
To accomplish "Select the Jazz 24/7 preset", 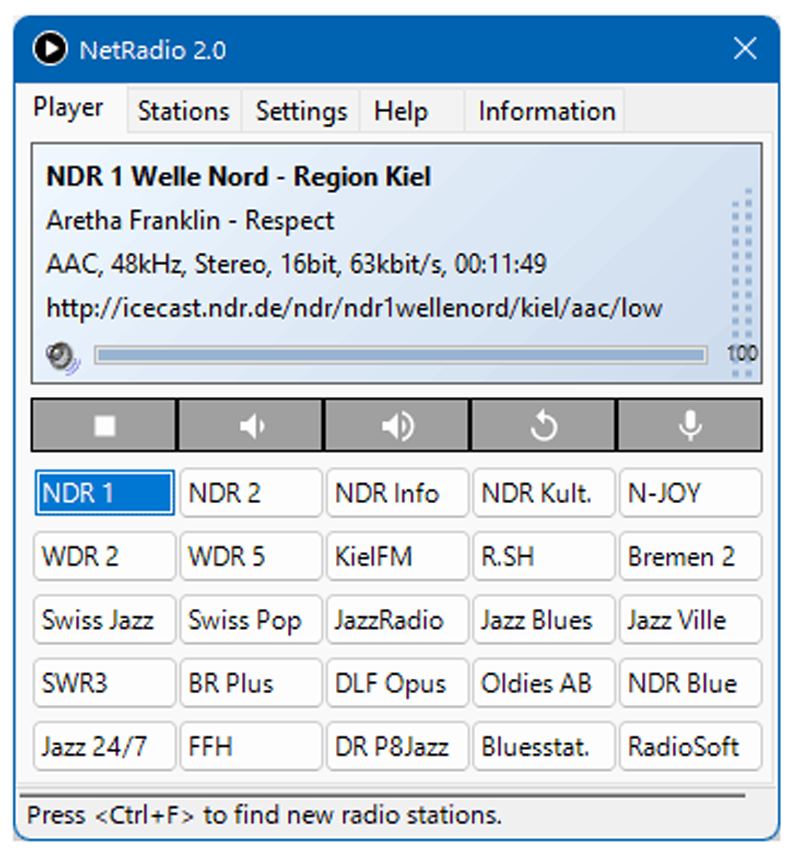I will point(104,746).
